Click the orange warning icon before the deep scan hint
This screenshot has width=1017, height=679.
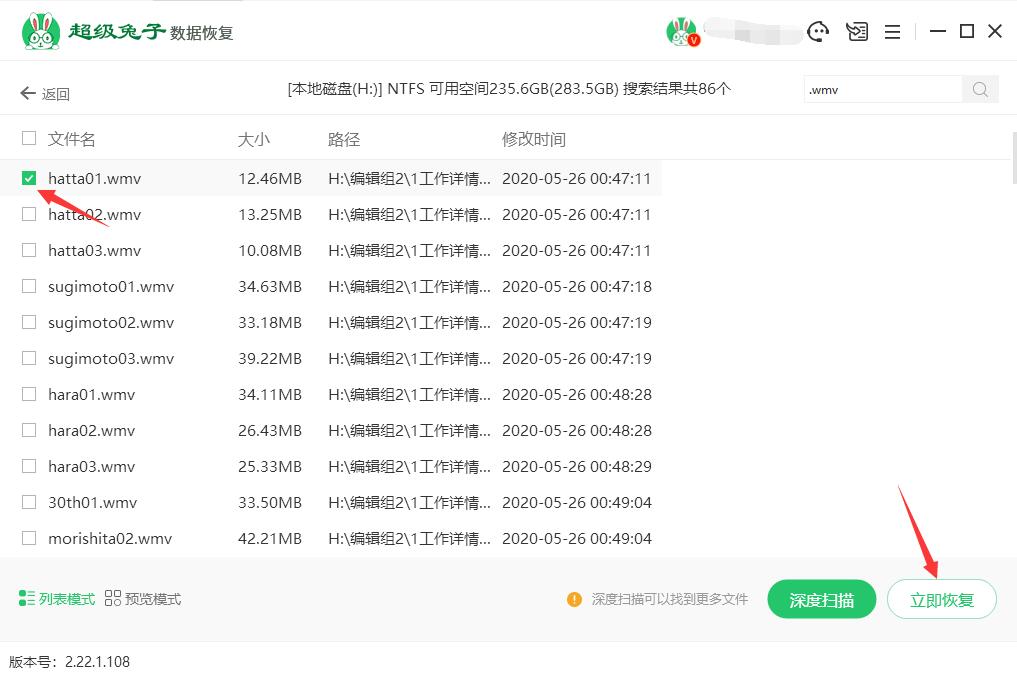tap(574, 599)
